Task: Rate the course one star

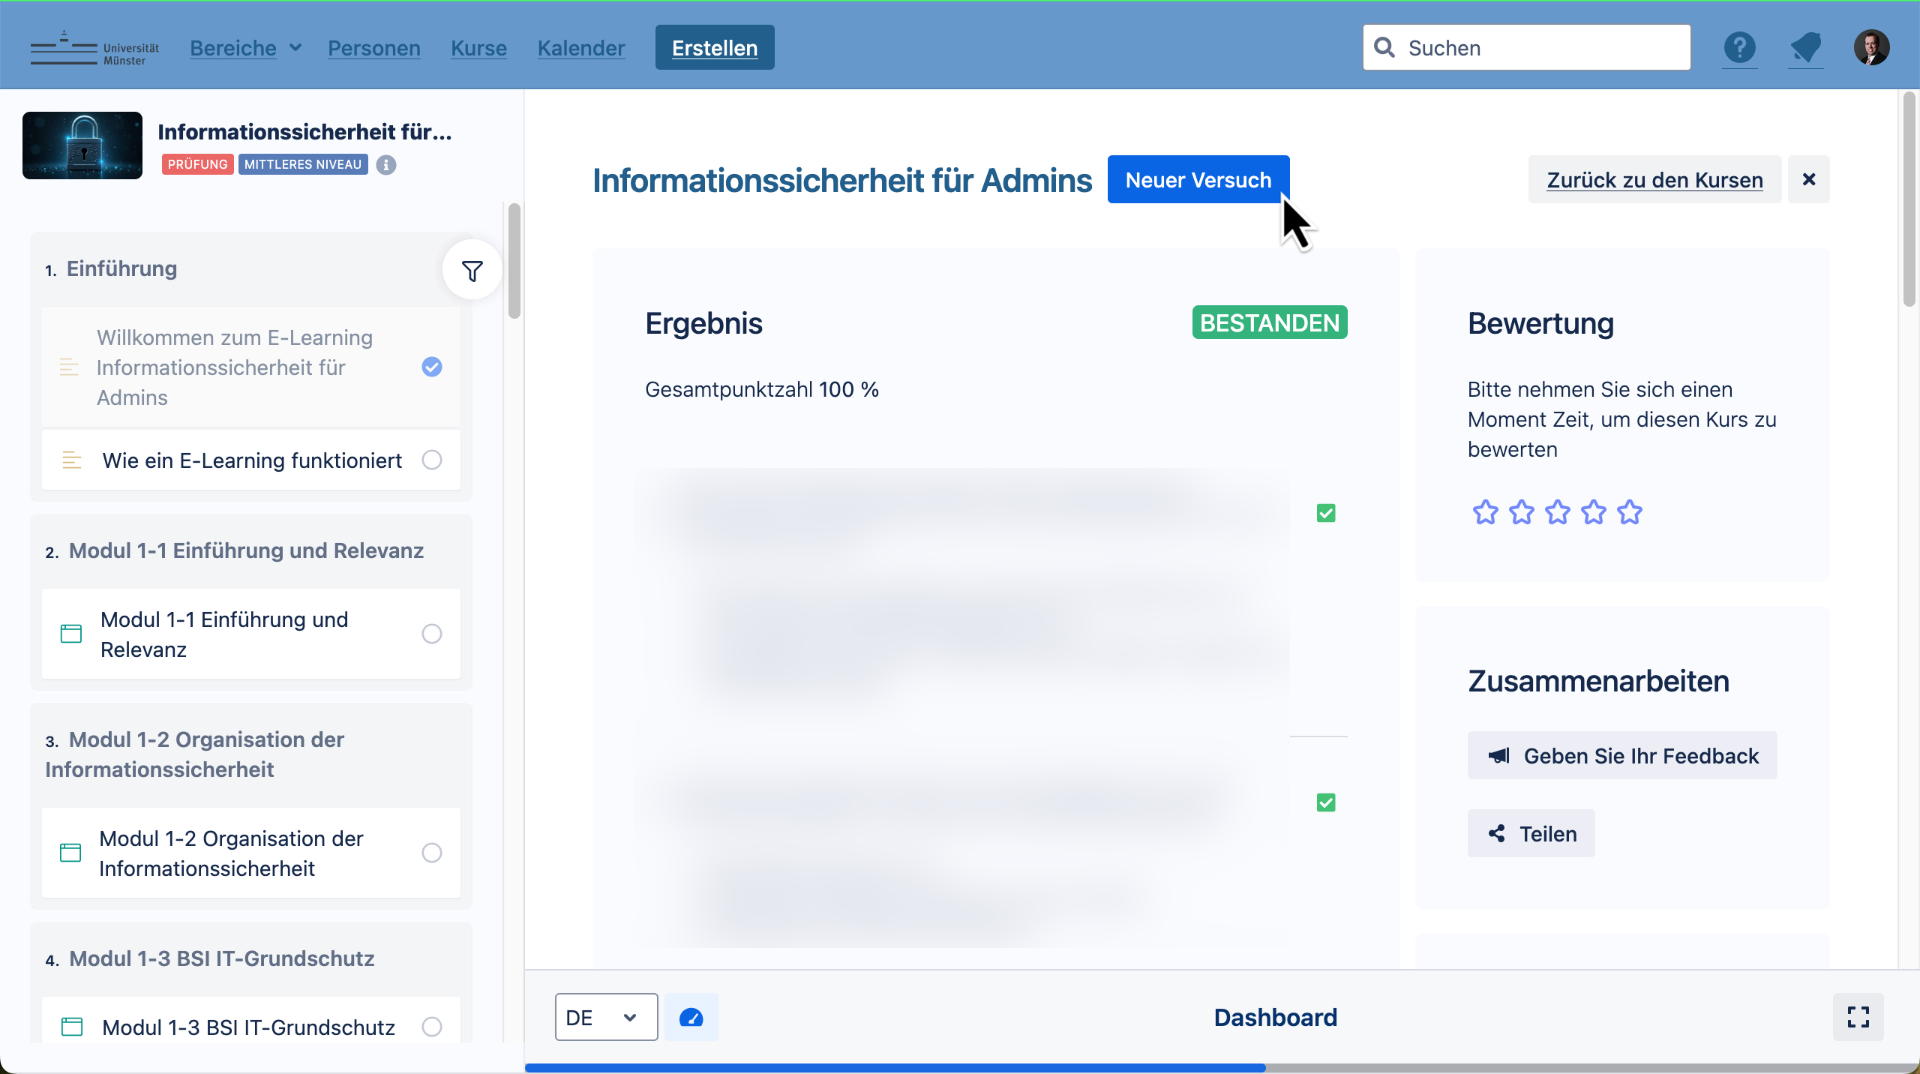Action: coord(1485,513)
